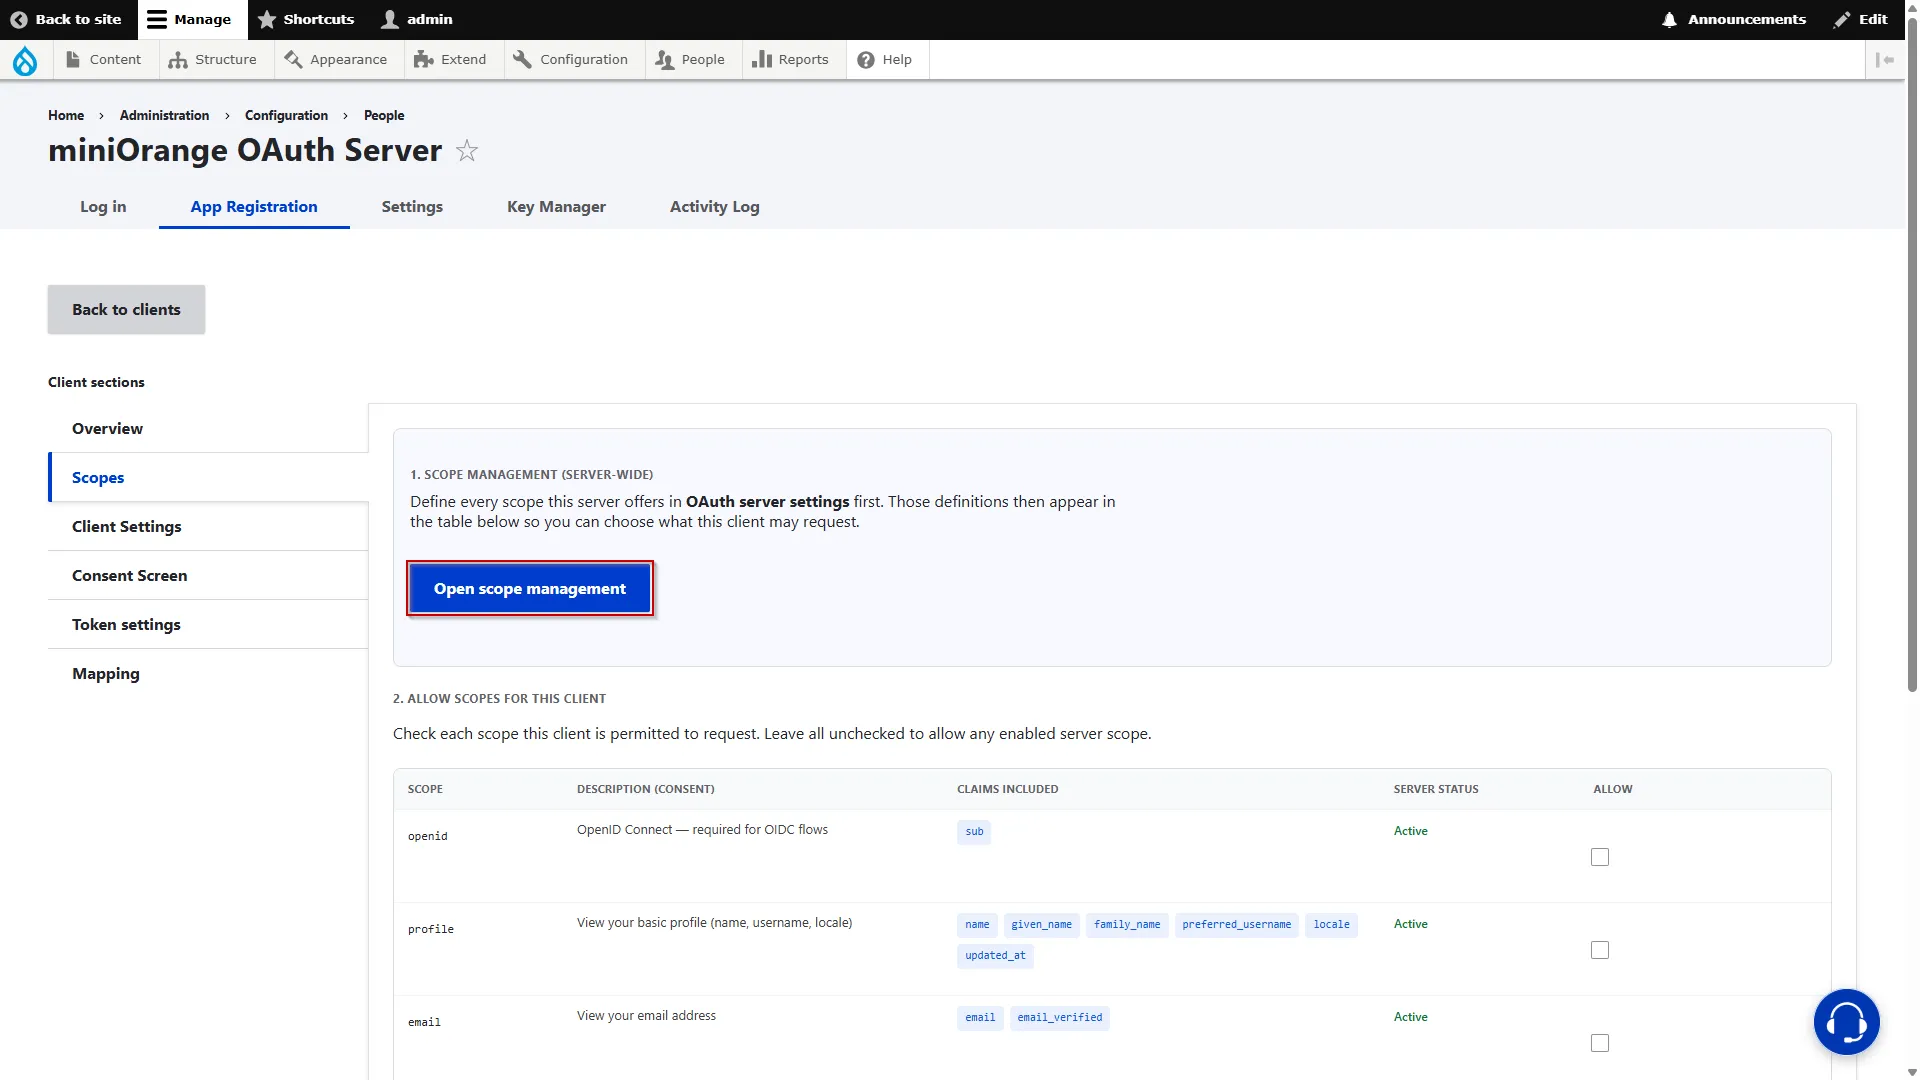The height and width of the screenshot is (1080, 1920).
Task: Click Active status in email row
Action: (x=1410, y=1017)
